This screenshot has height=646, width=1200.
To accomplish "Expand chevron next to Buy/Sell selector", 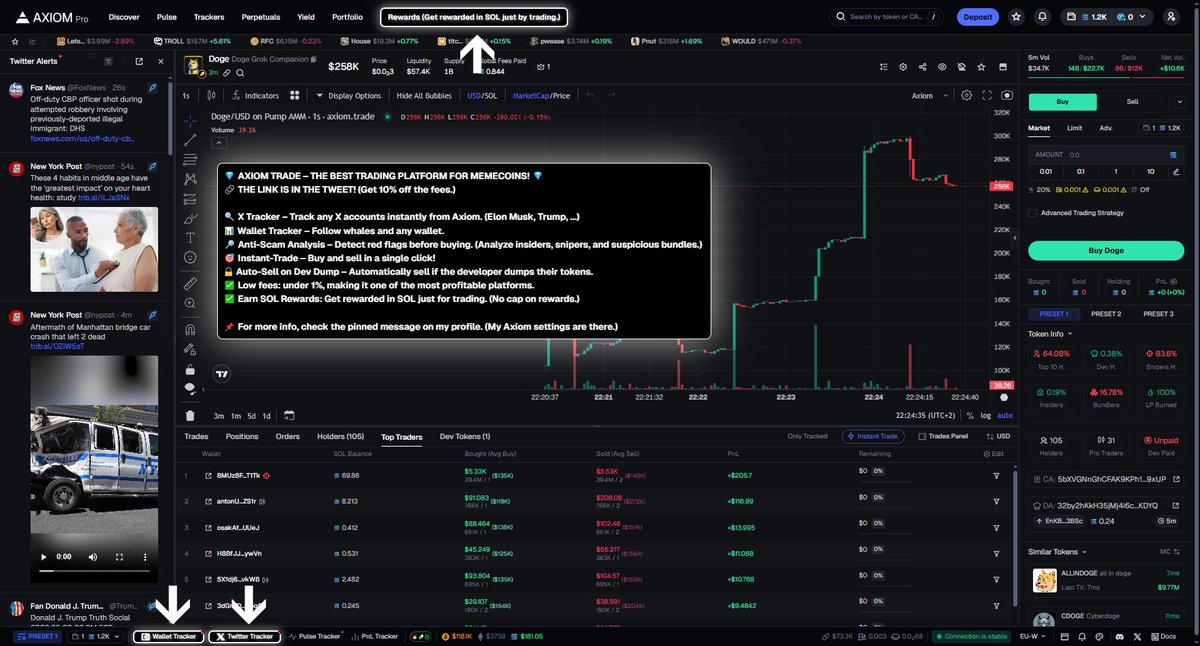I will click(1179, 101).
